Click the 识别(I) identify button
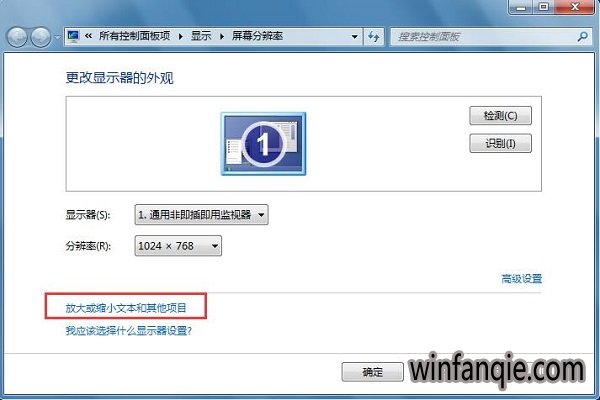The width and height of the screenshot is (600, 400). [x=501, y=144]
